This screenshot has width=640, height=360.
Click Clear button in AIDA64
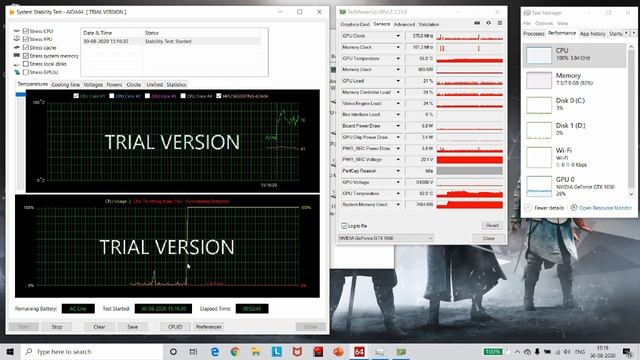[x=99, y=327]
